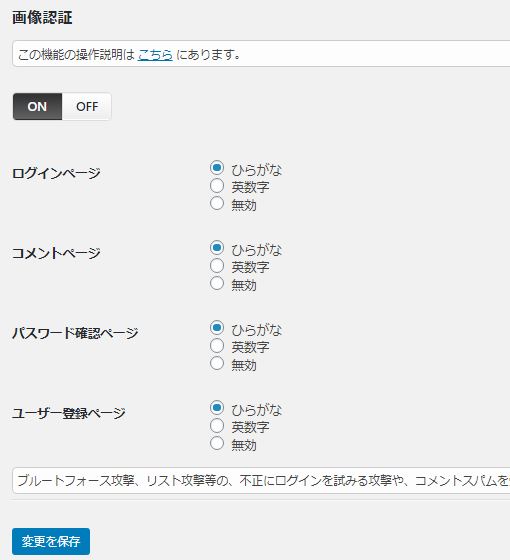
Task: Select 無効 for ログインページ
Action: (217, 203)
